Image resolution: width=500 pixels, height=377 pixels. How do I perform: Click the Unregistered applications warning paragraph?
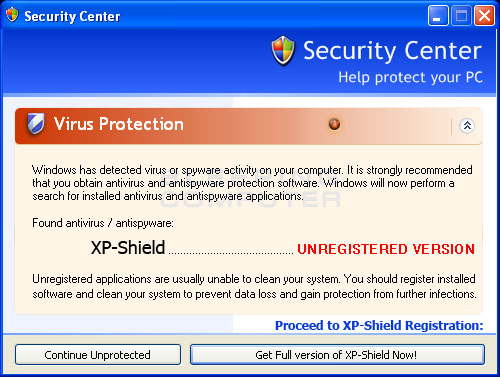tap(254, 287)
